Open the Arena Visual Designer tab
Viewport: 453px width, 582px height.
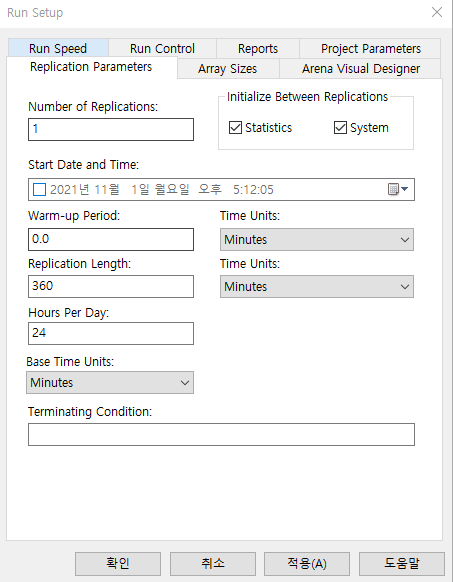[x=361, y=69]
